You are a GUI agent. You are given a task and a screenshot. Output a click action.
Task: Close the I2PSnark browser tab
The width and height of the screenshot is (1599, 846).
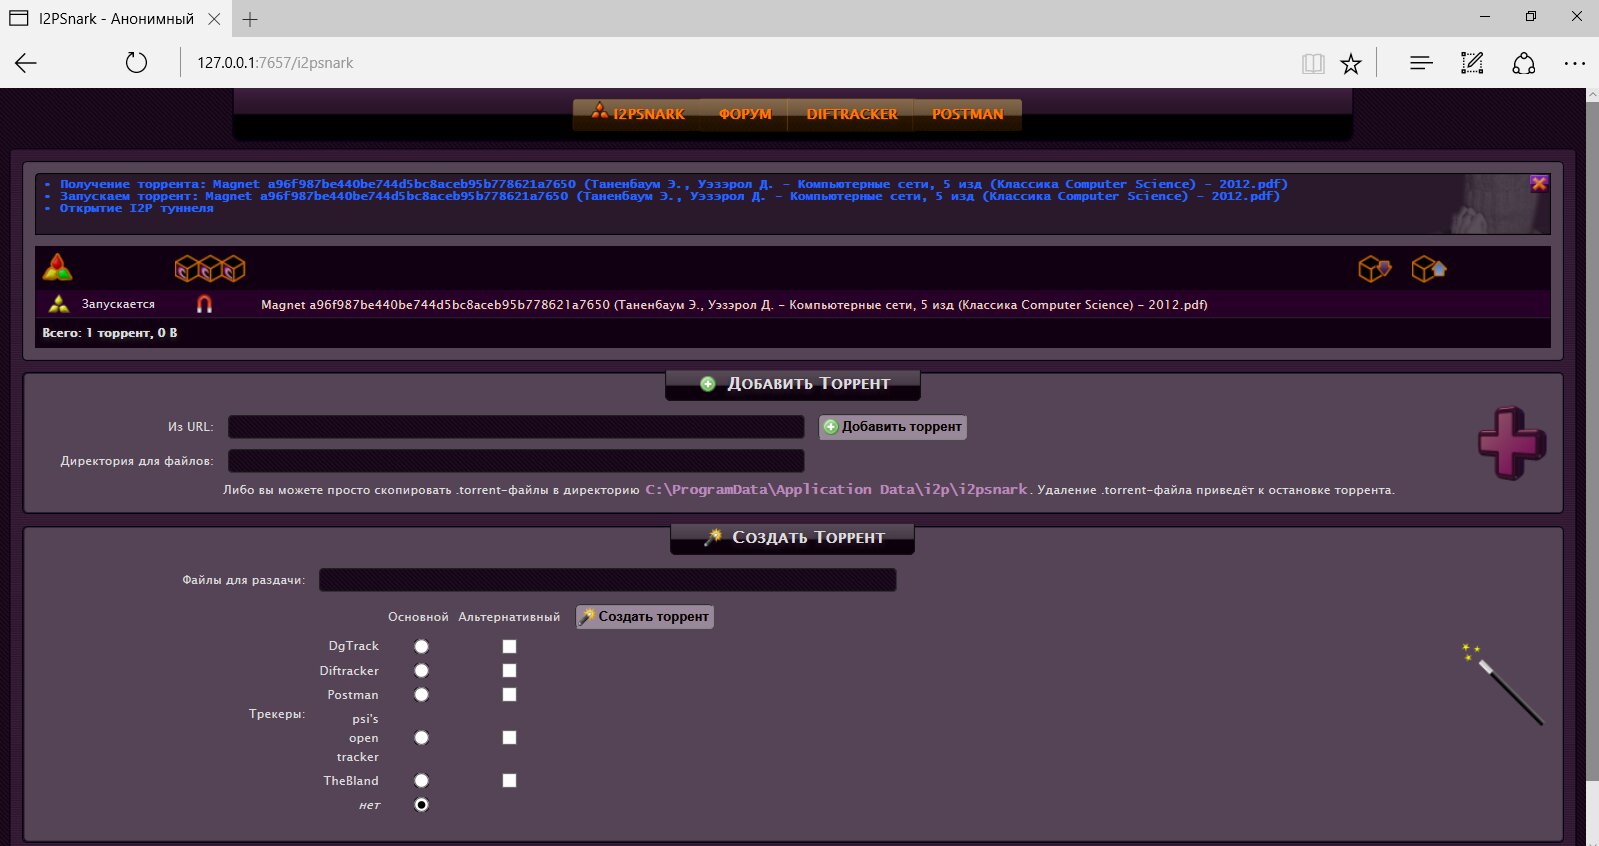pyautogui.click(x=215, y=19)
